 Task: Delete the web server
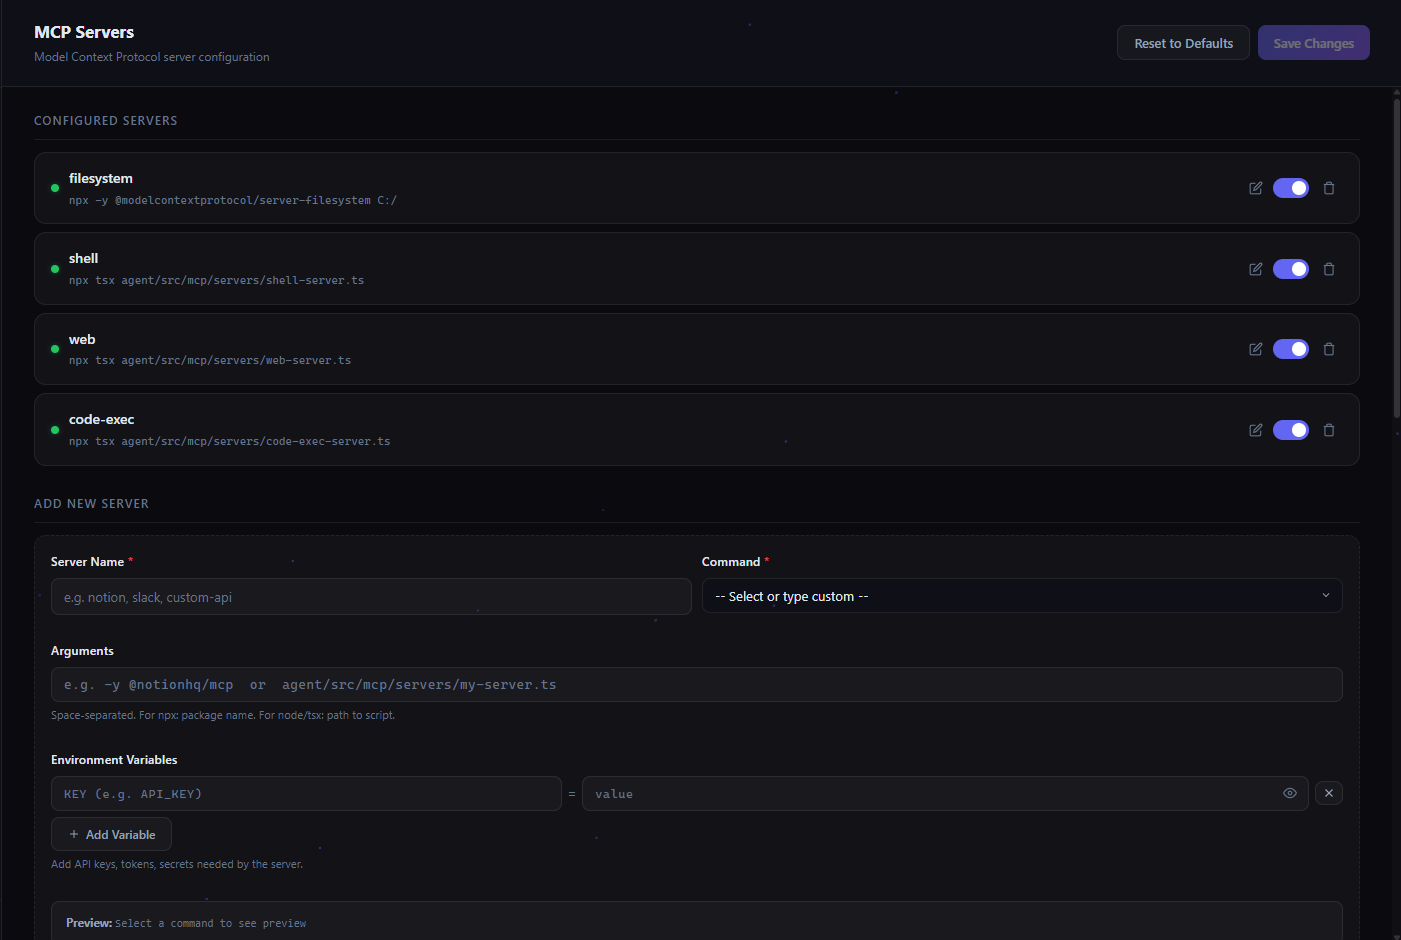(1329, 349)
